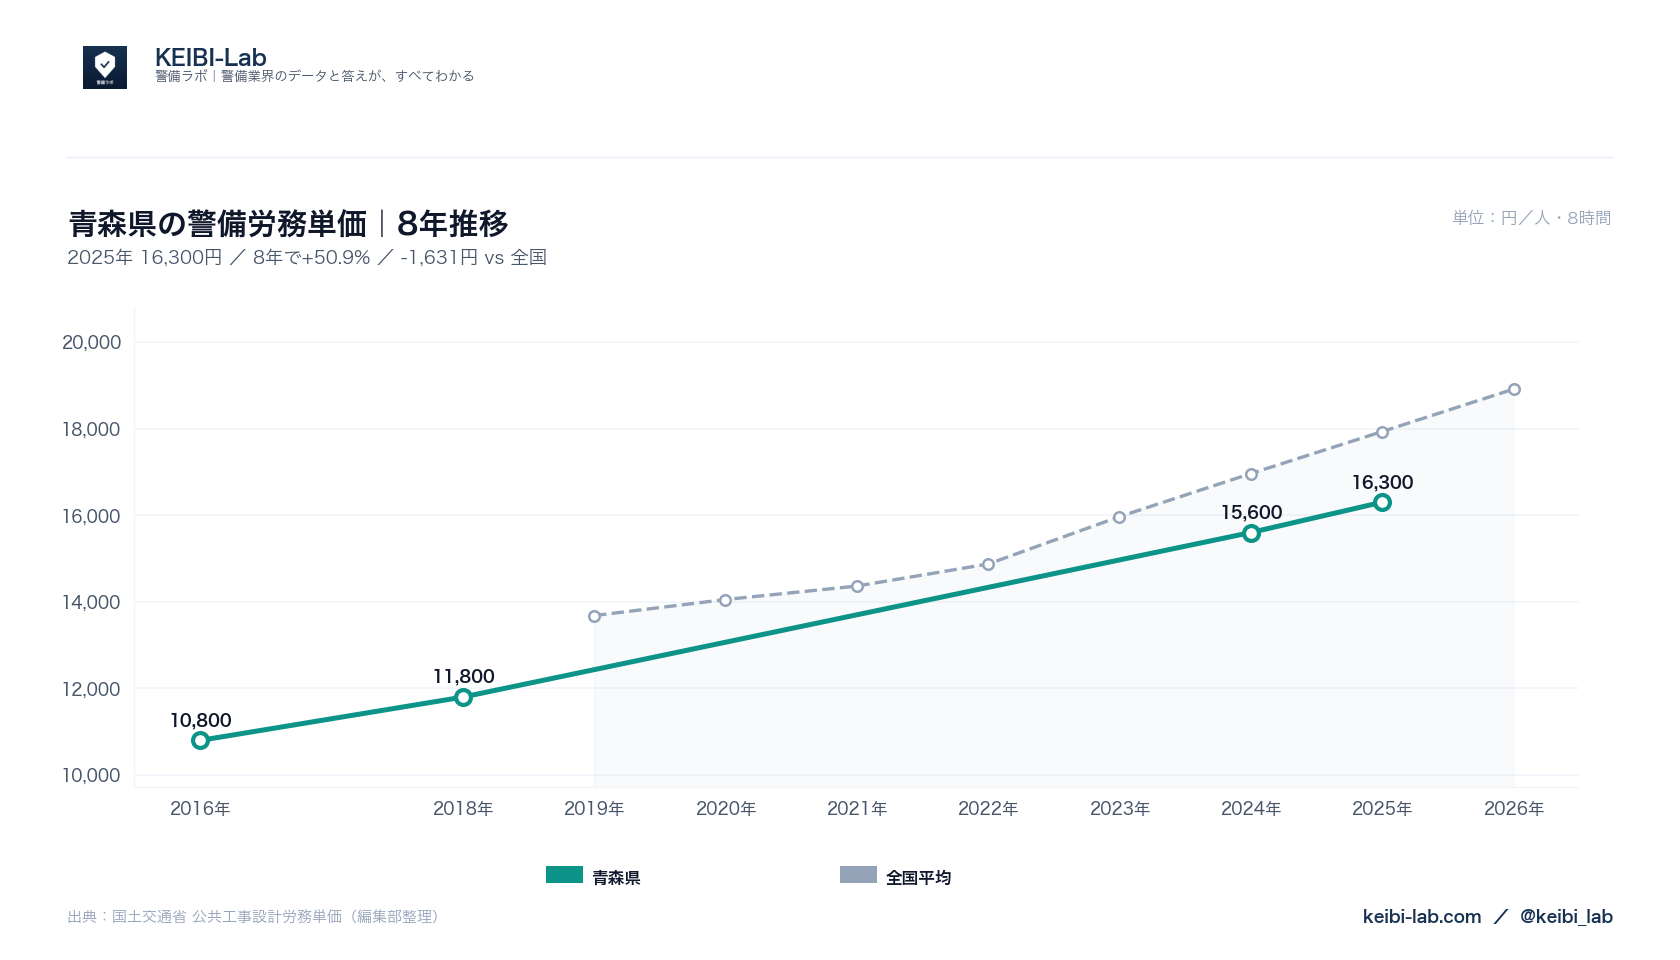Click the national average marker at 2019年
1680x960 pixels.
(594, 616)
